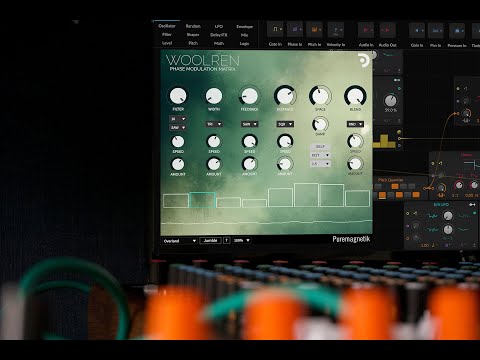The height and width of the screenshot is (360, 480).
Task: Open the SAW waveform dropdown under Filter
Action: (178, 127)
